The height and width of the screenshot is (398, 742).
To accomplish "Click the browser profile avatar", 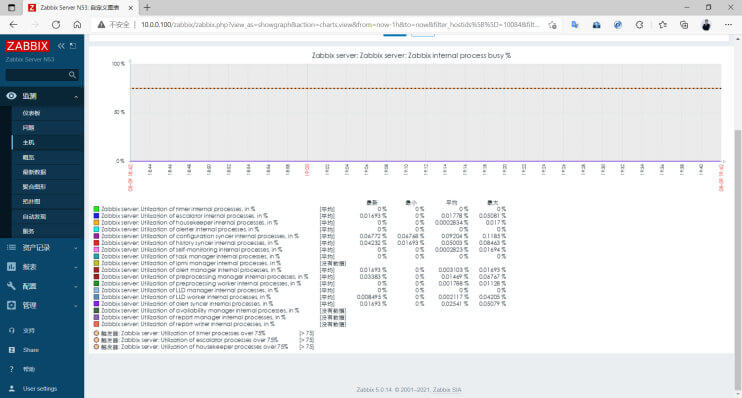I will [706, 25].
